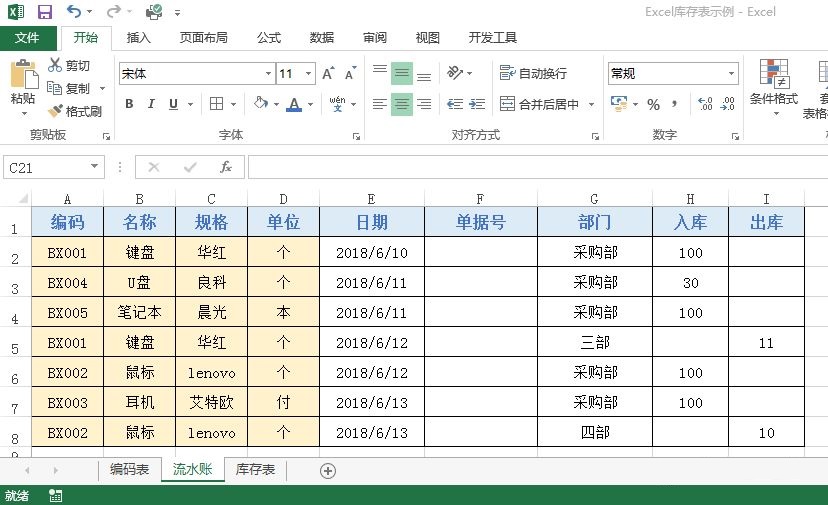Image resolution: width=828 pixels, height=505 pixels.
Task: Click the increase font size icon
Action: pos(329,74)
